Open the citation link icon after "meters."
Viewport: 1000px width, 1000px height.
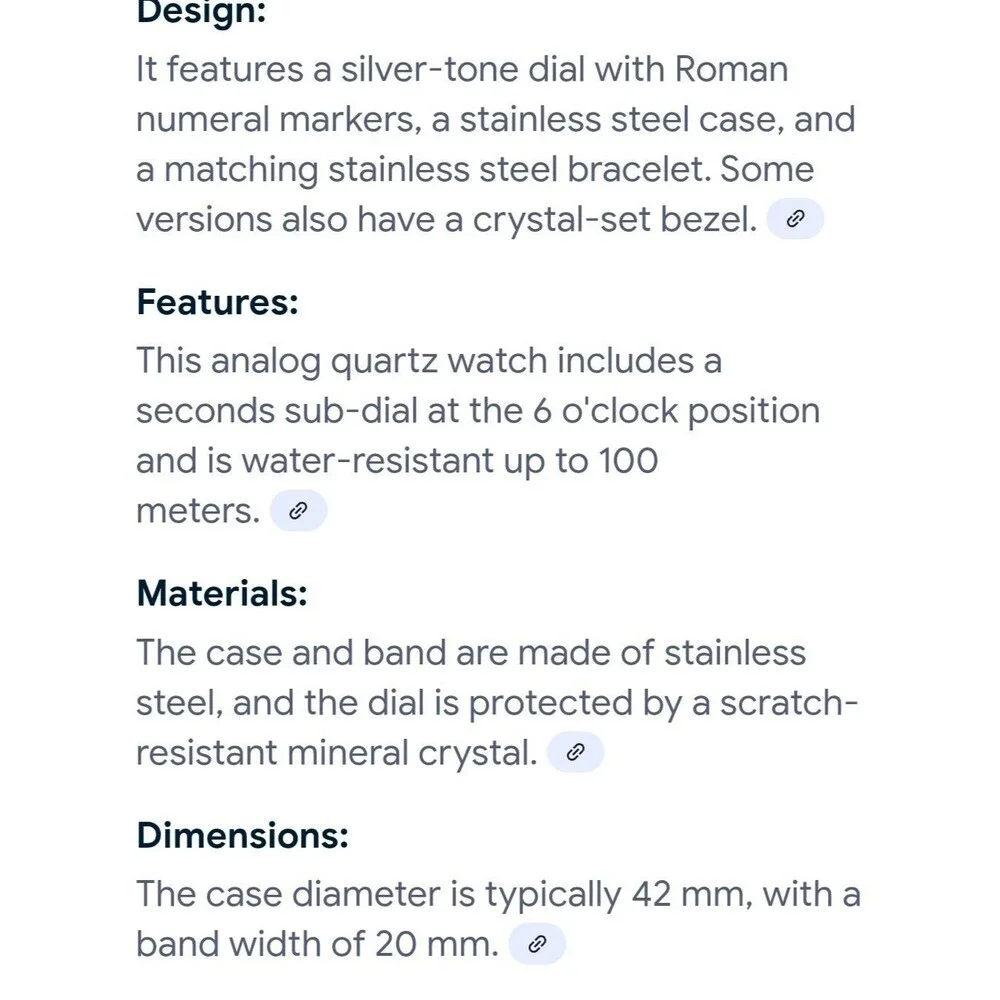[x=298, y=511]
